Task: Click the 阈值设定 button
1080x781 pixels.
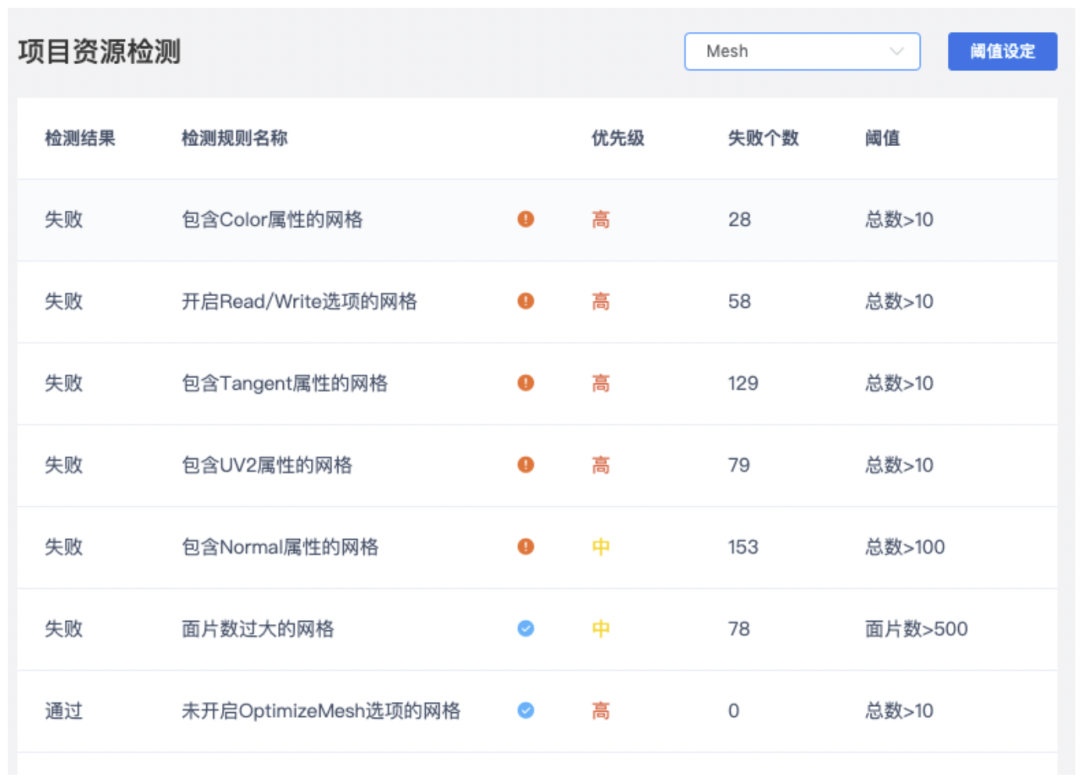Action: coord(1002,52)
